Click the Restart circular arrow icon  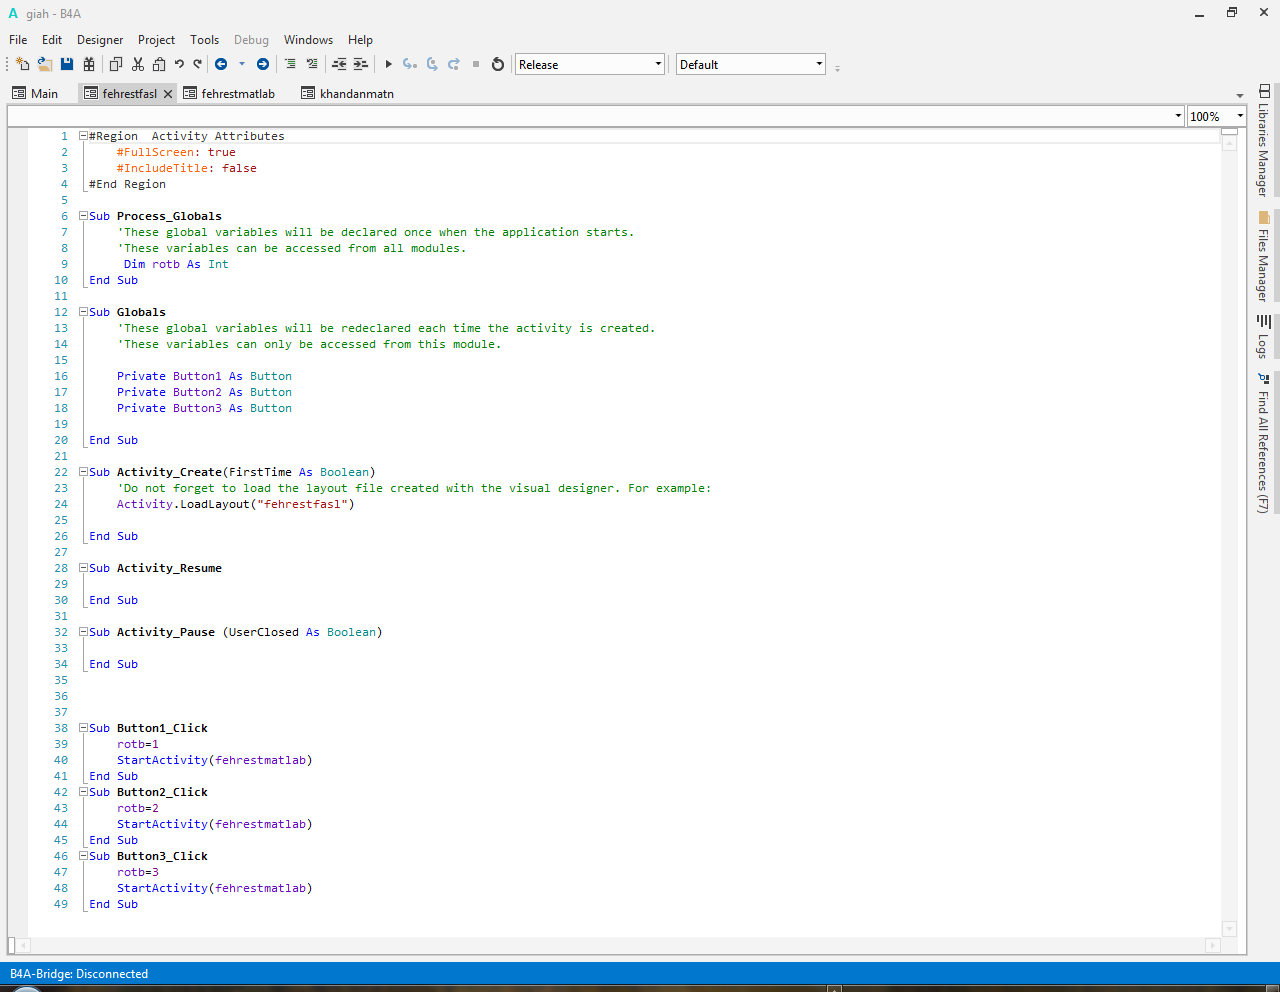(x=498, y=64)
